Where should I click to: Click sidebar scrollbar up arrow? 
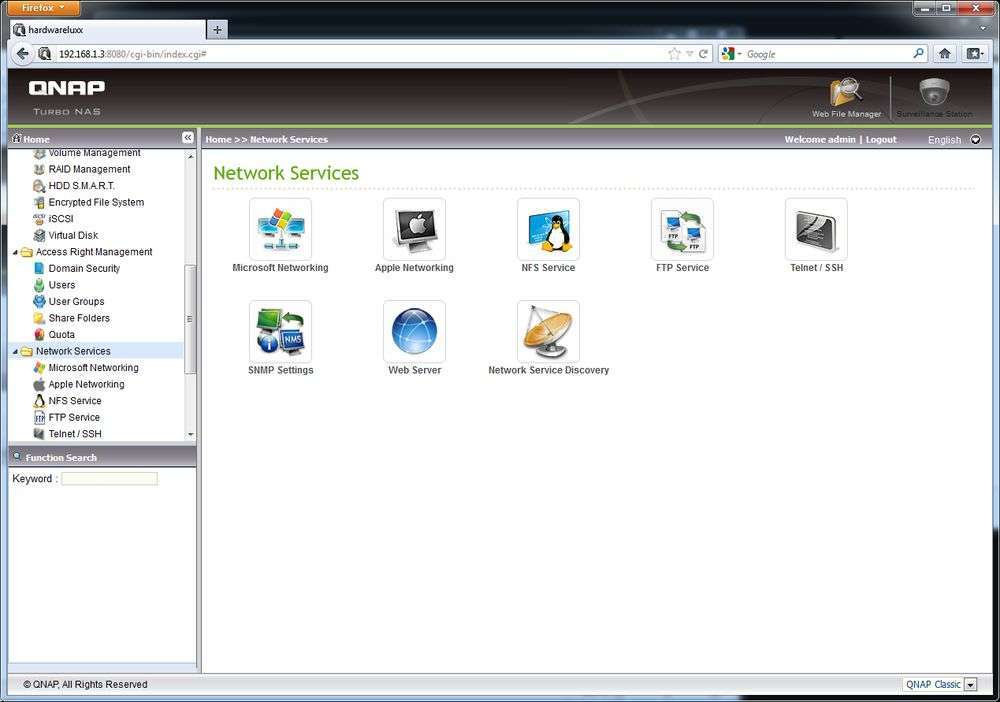coord(190,156)
